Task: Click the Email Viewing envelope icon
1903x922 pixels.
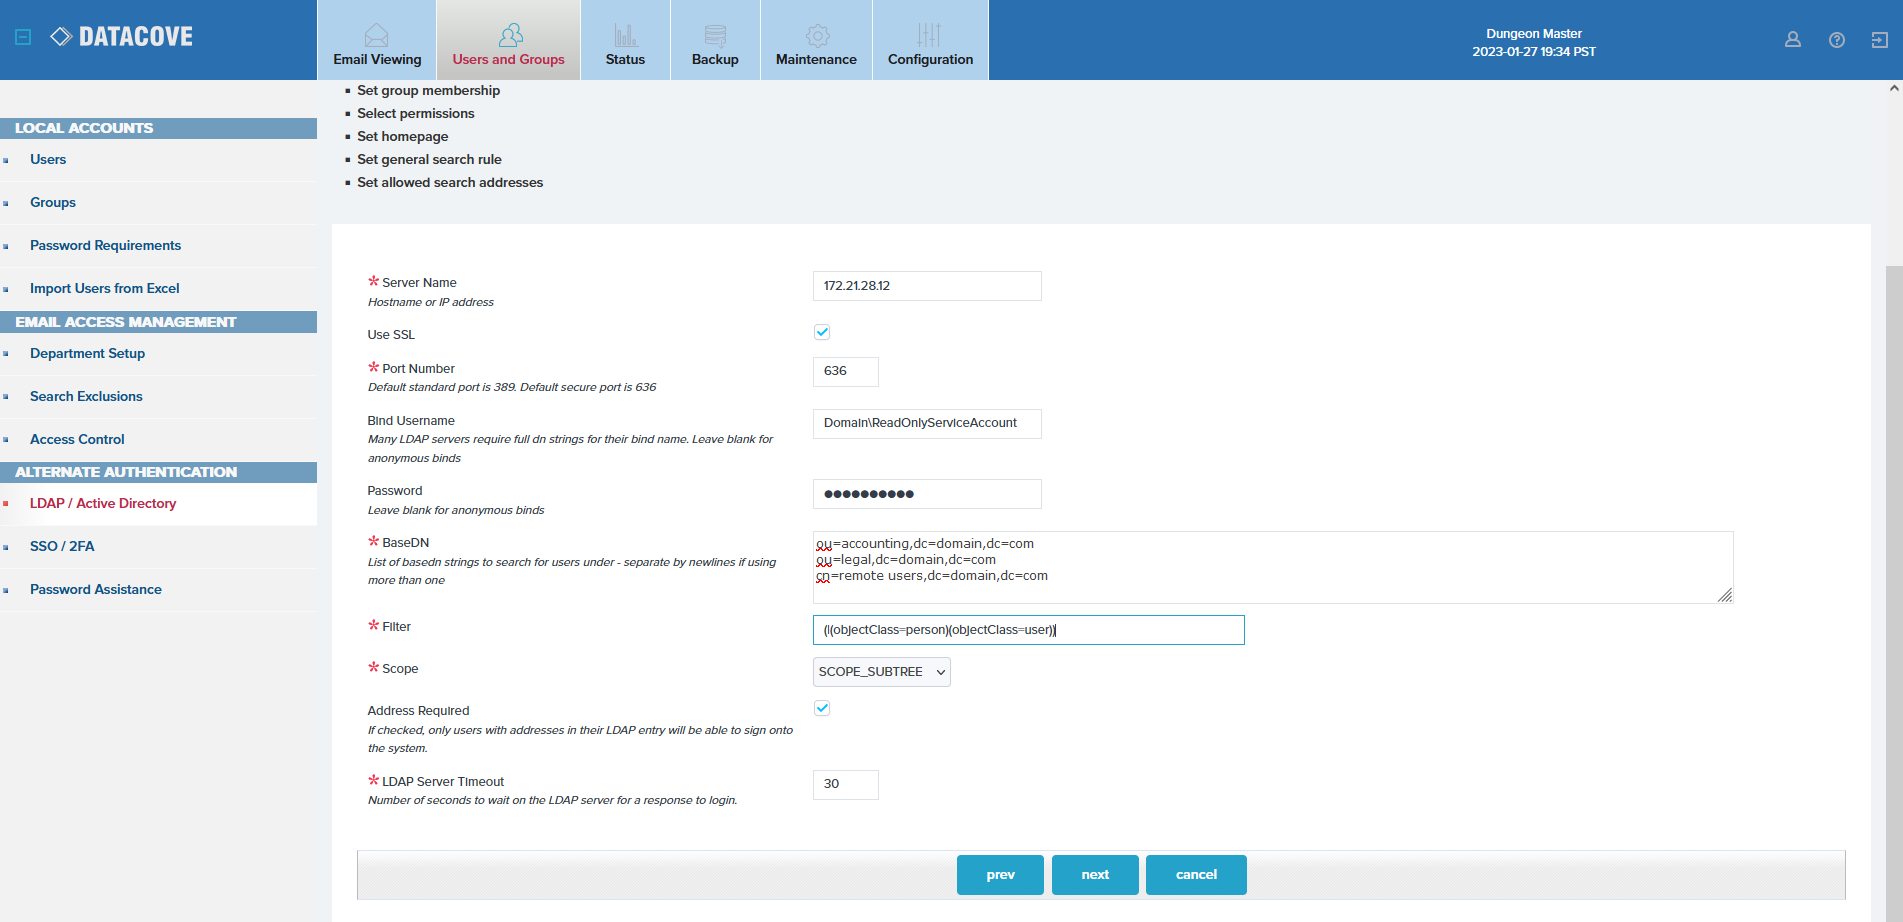Action: (x=376, y=36)
